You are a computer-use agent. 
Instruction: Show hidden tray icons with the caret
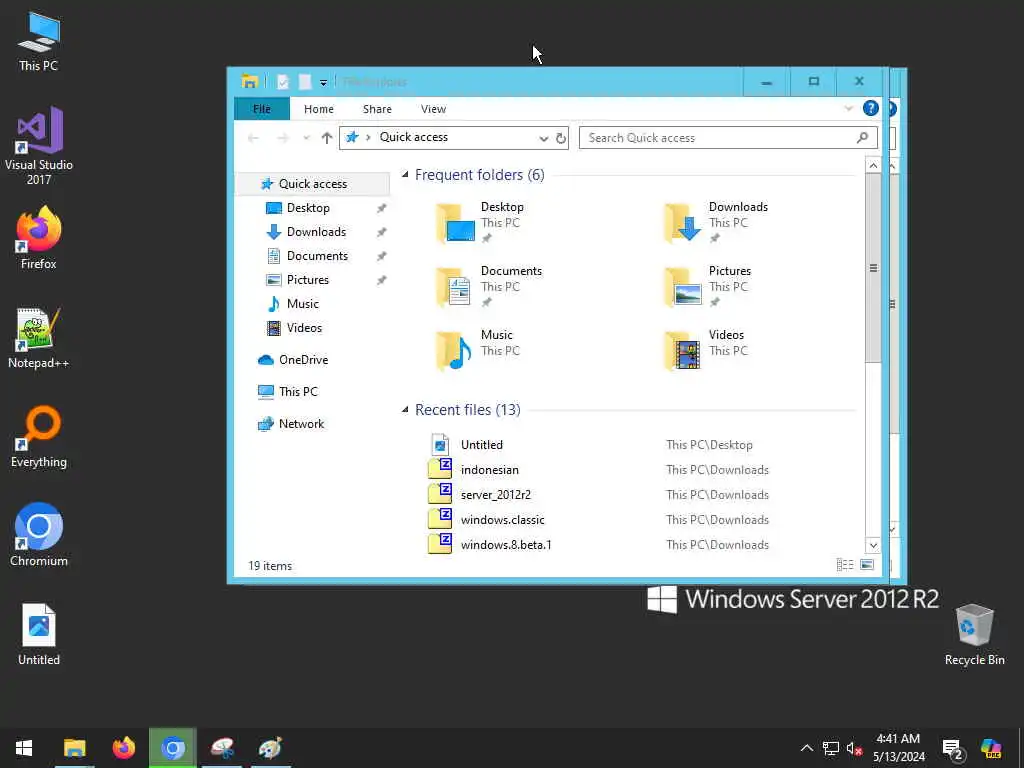tap(807, 748)
